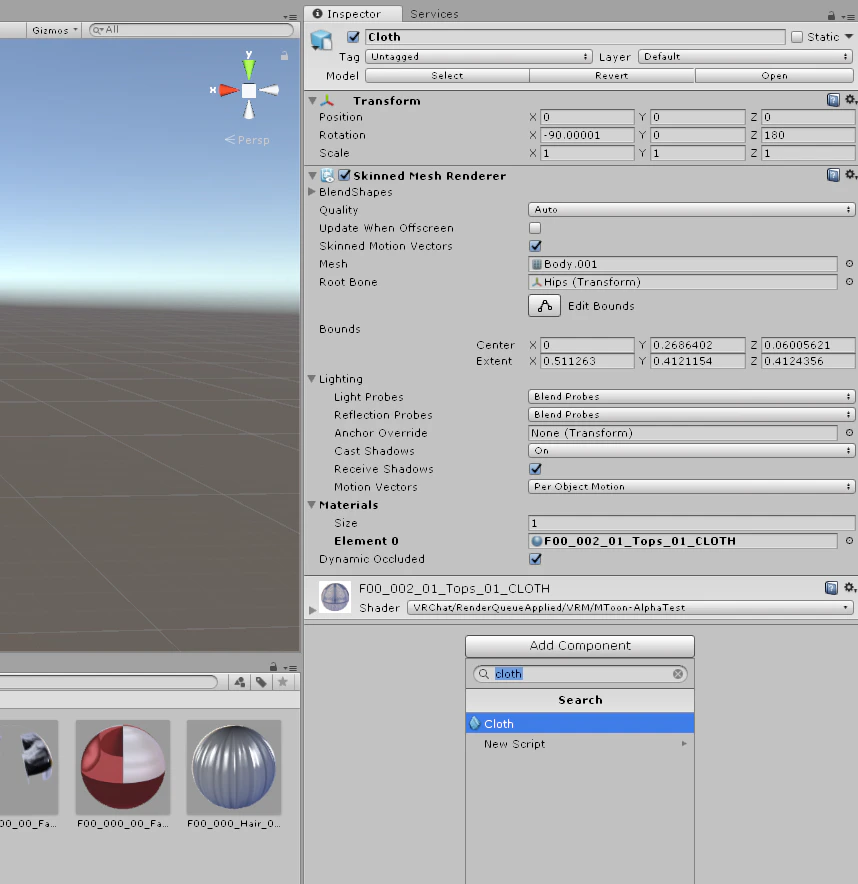Open Skinned Mesh Renderer gear settings menu

click(x=850, y=175)
